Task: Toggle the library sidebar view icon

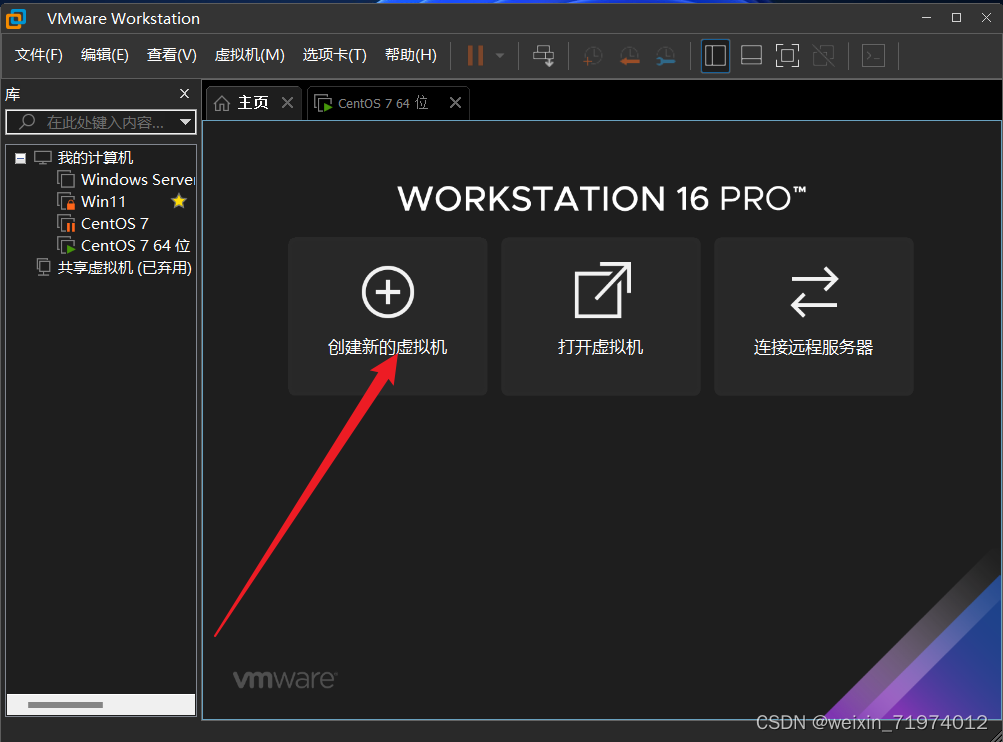Action: pos(715,56)
